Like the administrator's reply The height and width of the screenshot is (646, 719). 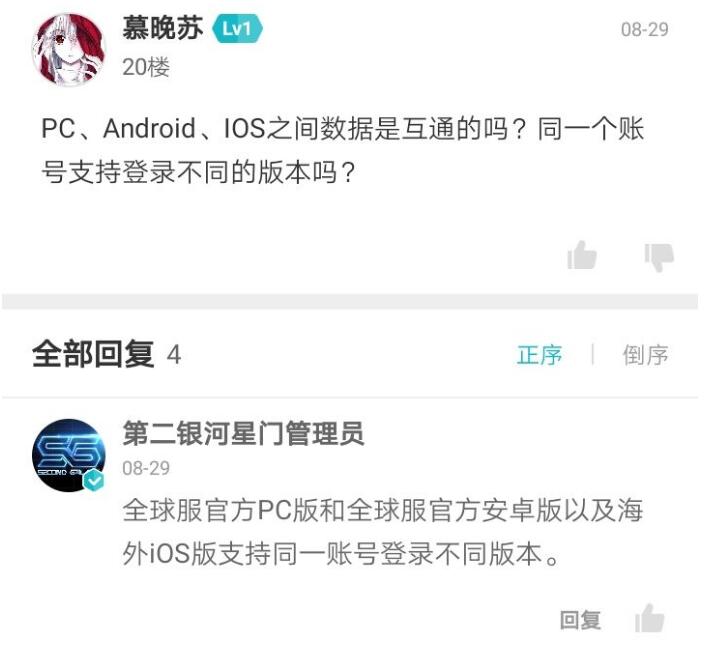click(650, 619)
